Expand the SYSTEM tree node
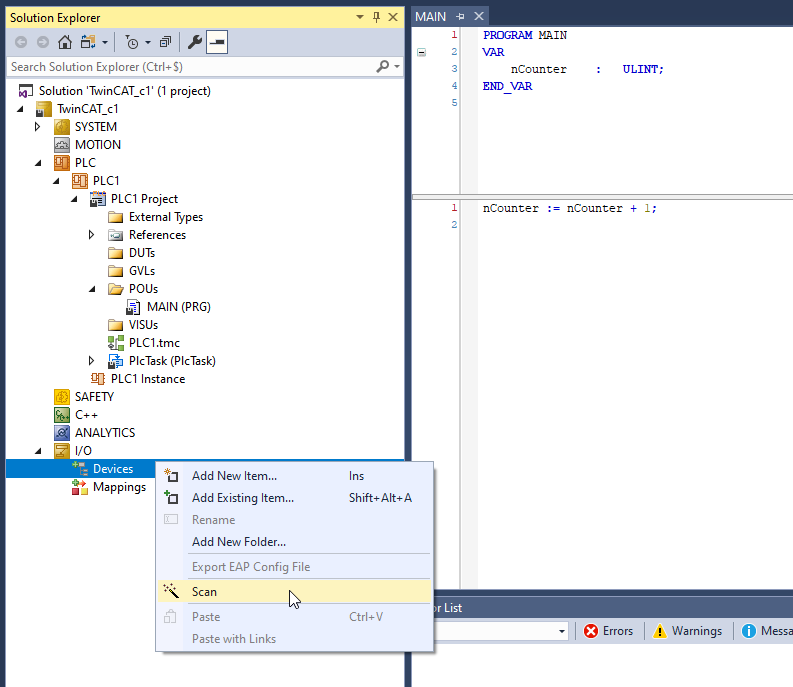 click(x=38, y=127)
